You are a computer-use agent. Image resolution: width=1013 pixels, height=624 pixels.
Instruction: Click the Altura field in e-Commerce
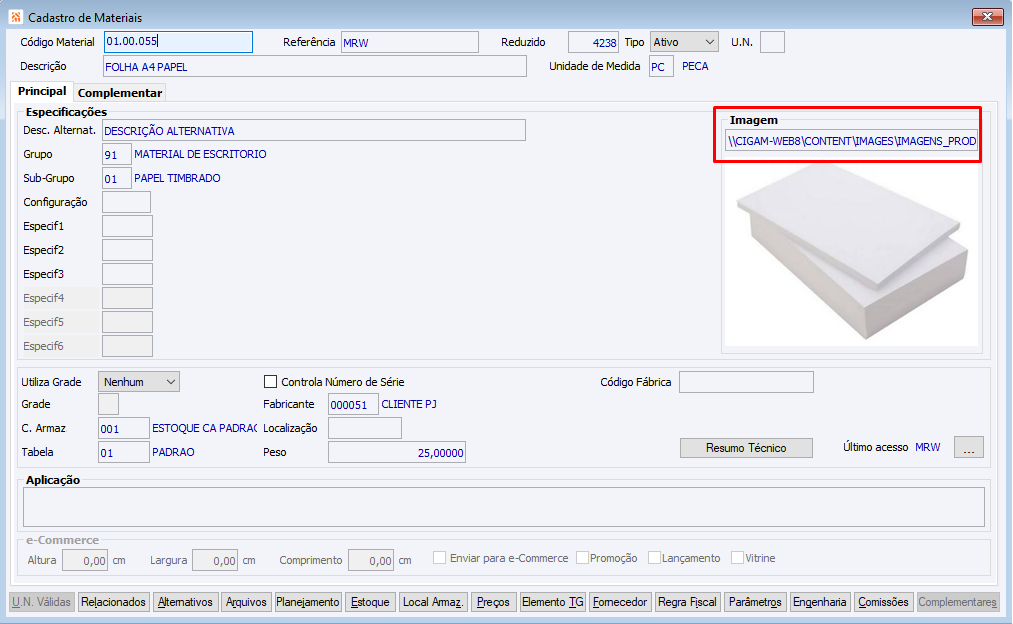coord(85,560)
